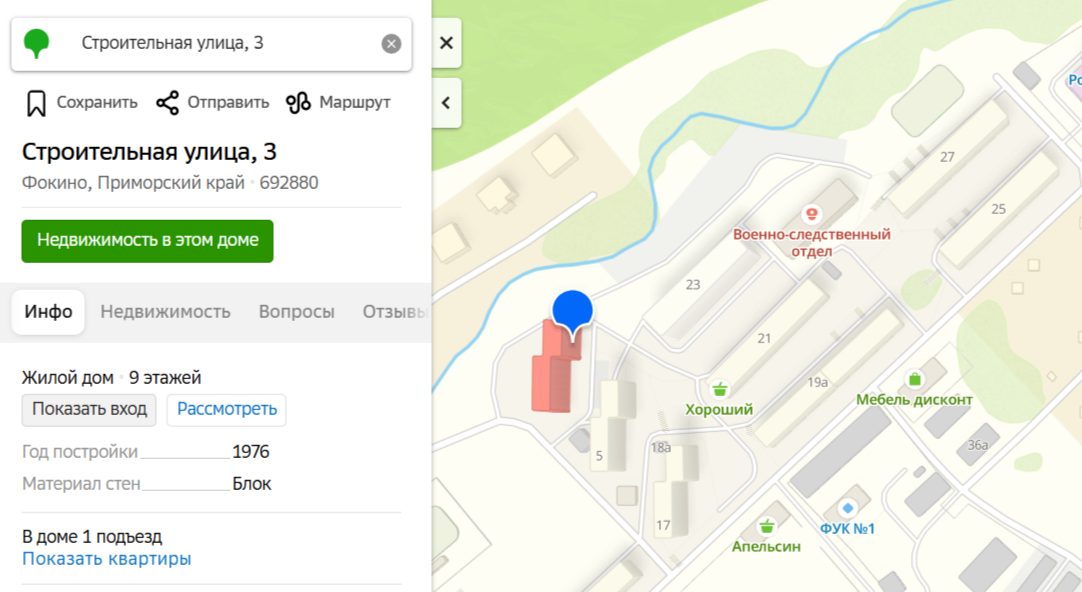Image resolution: width=1082 pixels, height=592 pixels.
Task: Open the Отзывы tab
Action: (396, 312)
